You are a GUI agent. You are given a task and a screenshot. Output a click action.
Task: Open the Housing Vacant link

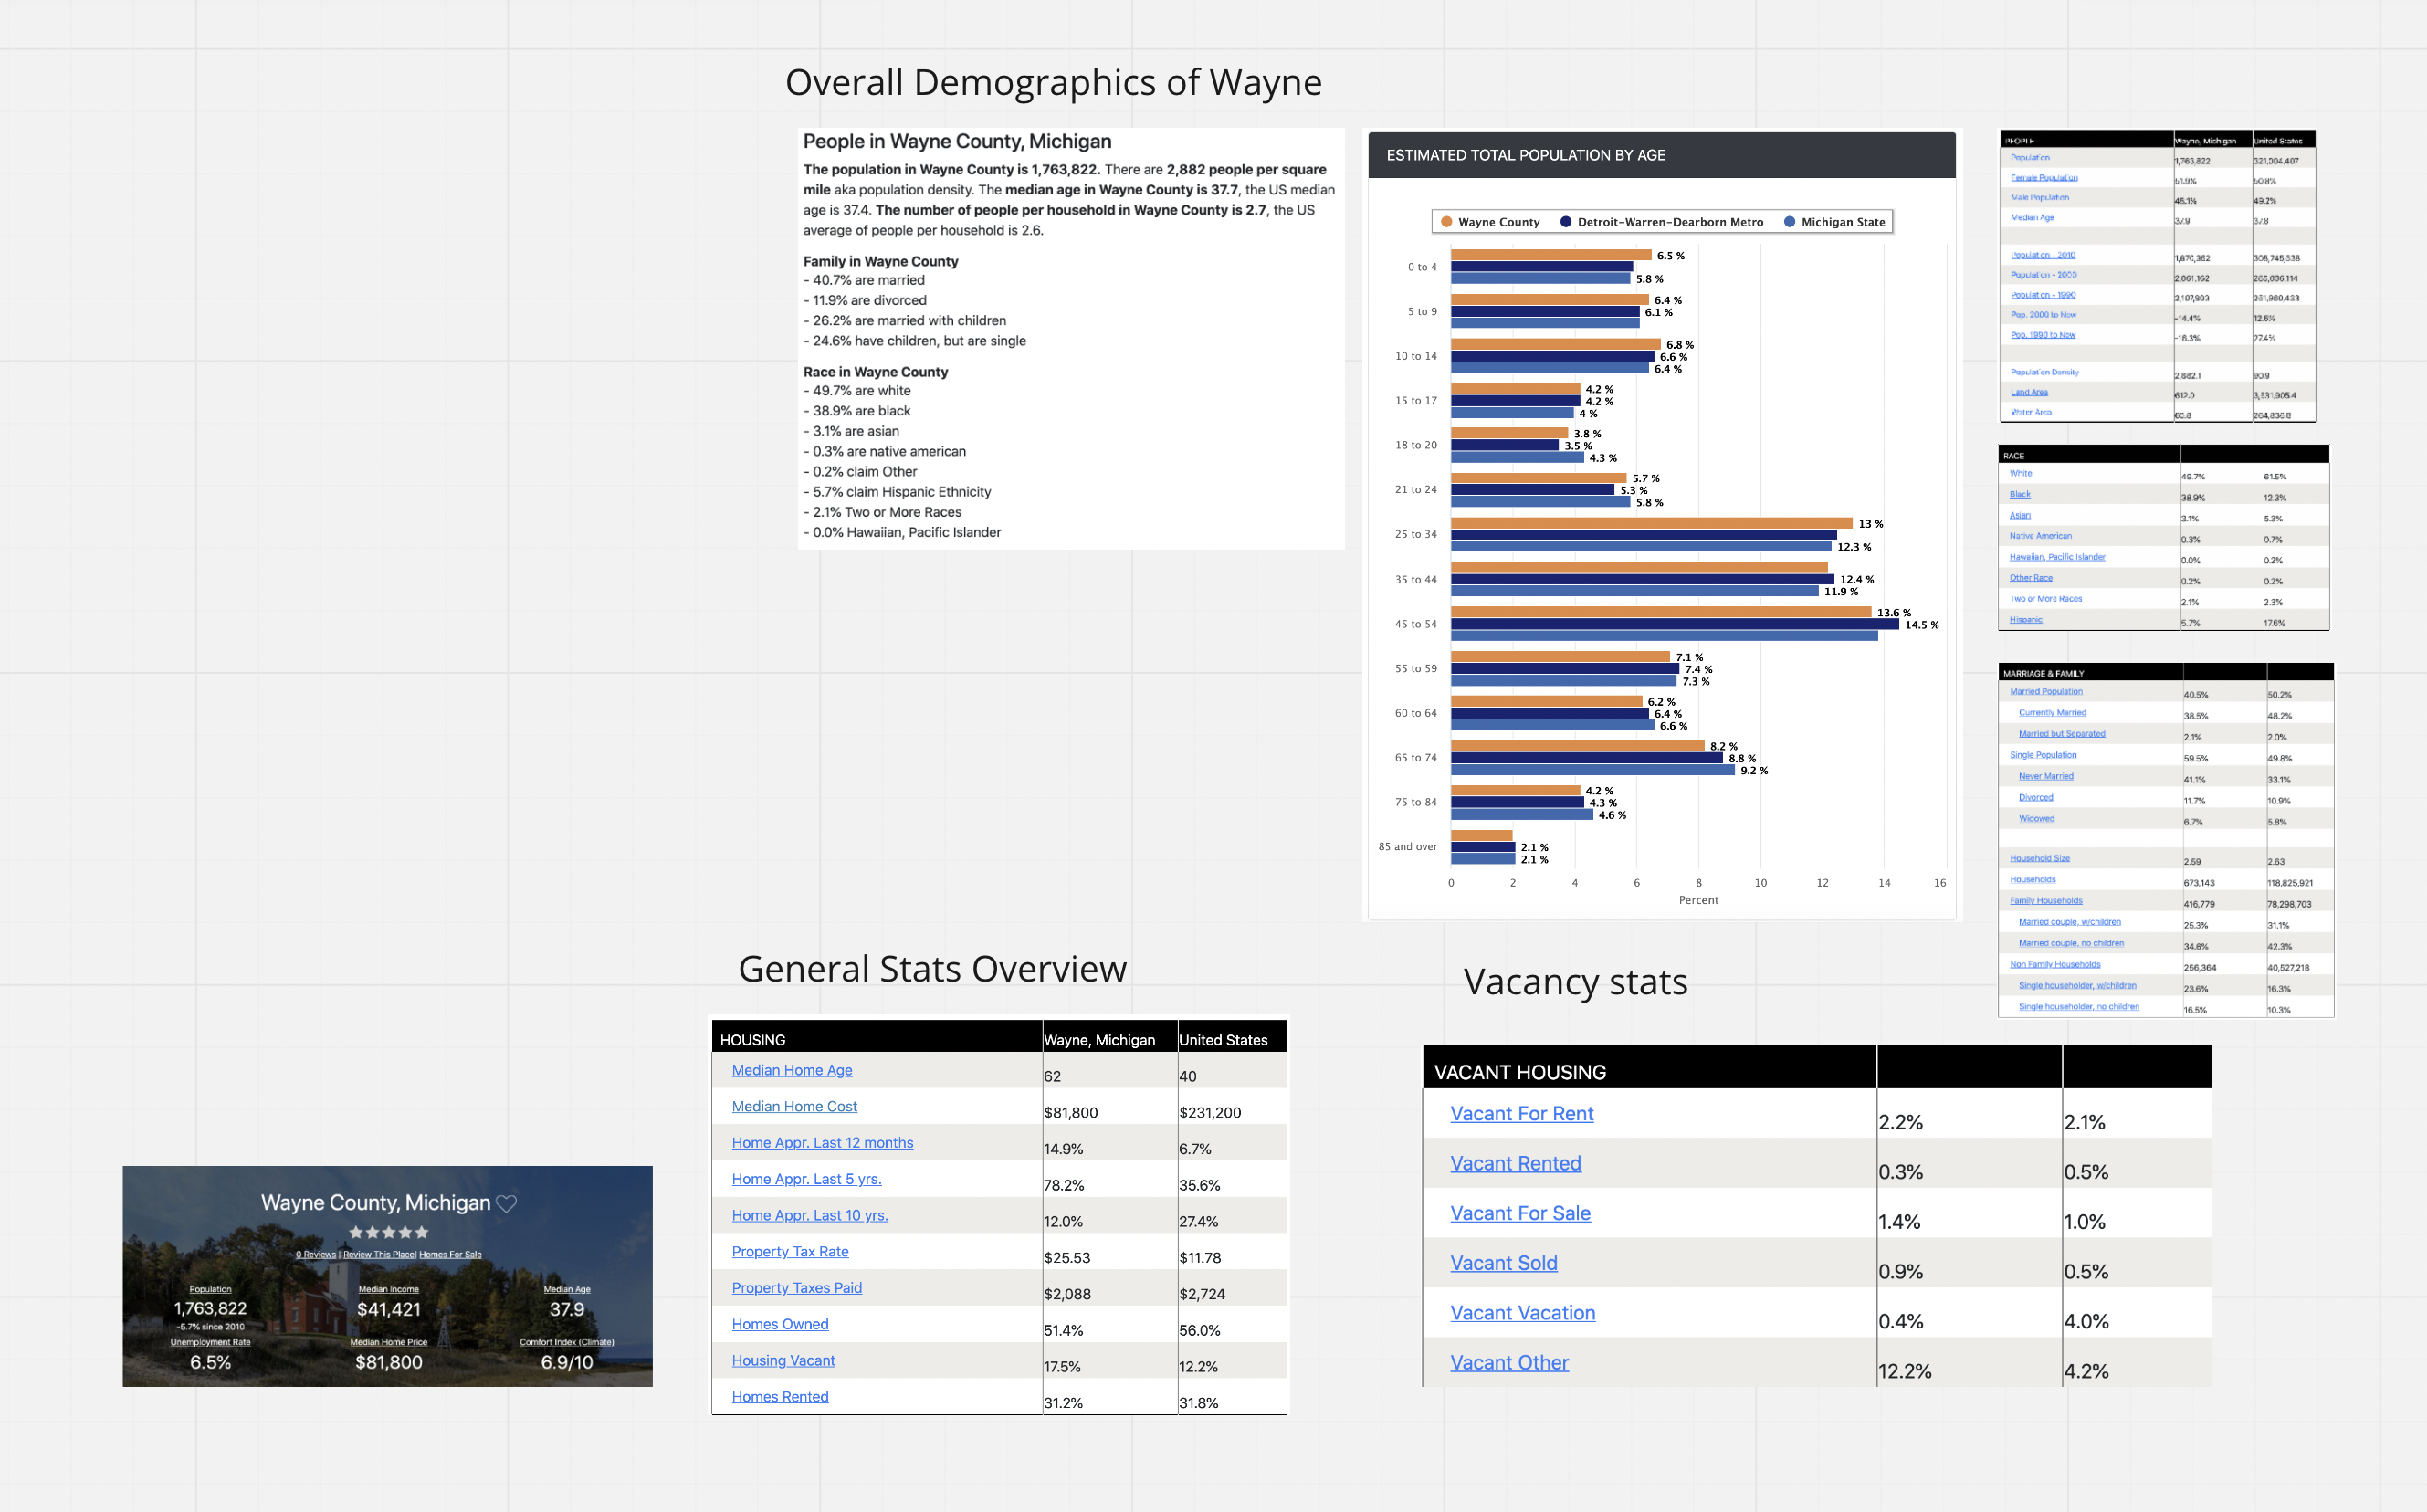pos(783,1360)
